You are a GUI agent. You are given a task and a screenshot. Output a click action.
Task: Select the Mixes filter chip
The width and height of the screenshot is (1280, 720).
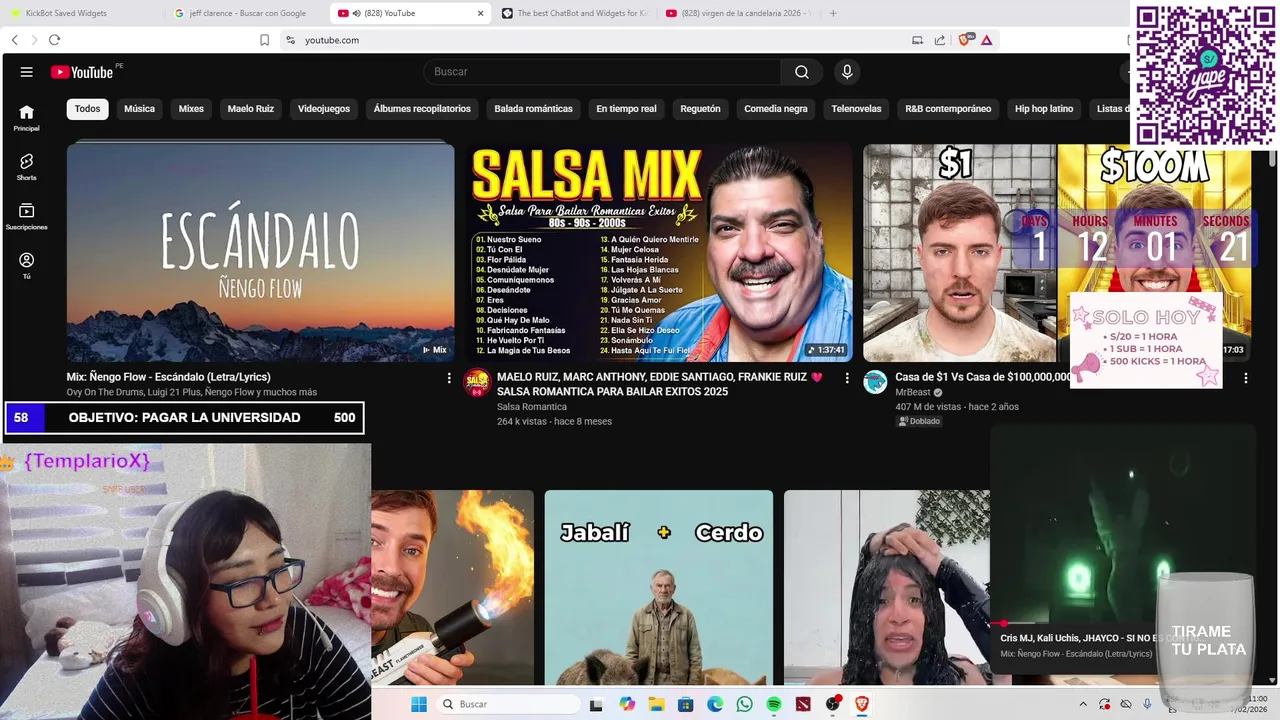point(191,109)
